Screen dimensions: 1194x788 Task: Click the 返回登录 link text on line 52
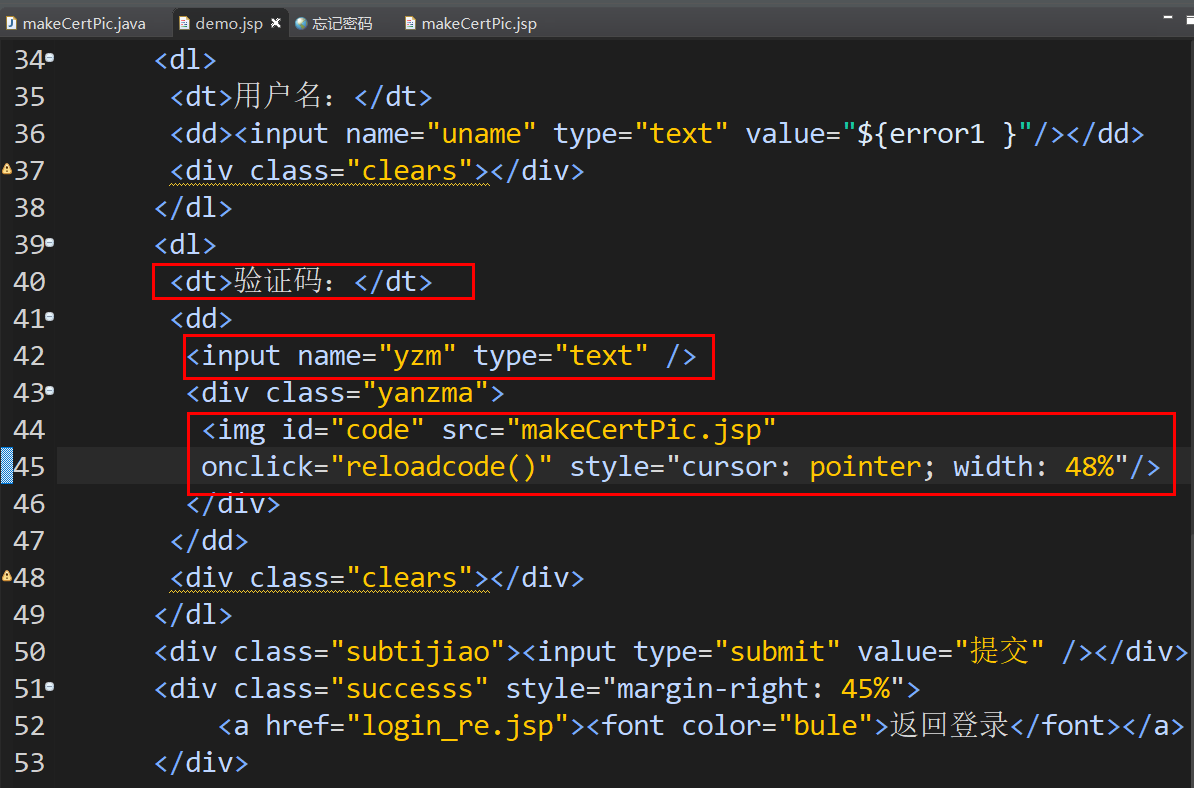[x=950, y=725]
